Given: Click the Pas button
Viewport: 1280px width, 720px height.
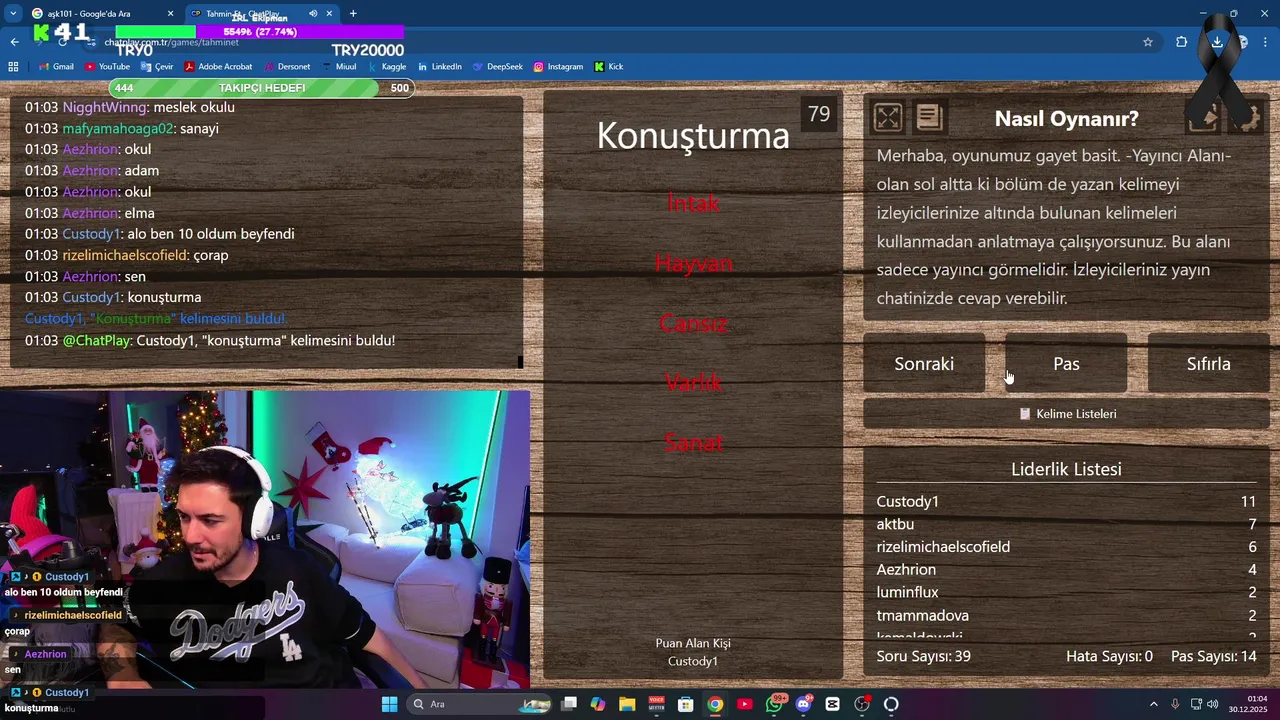Looking at the screenshot, I should click(x=1066, y=364).
